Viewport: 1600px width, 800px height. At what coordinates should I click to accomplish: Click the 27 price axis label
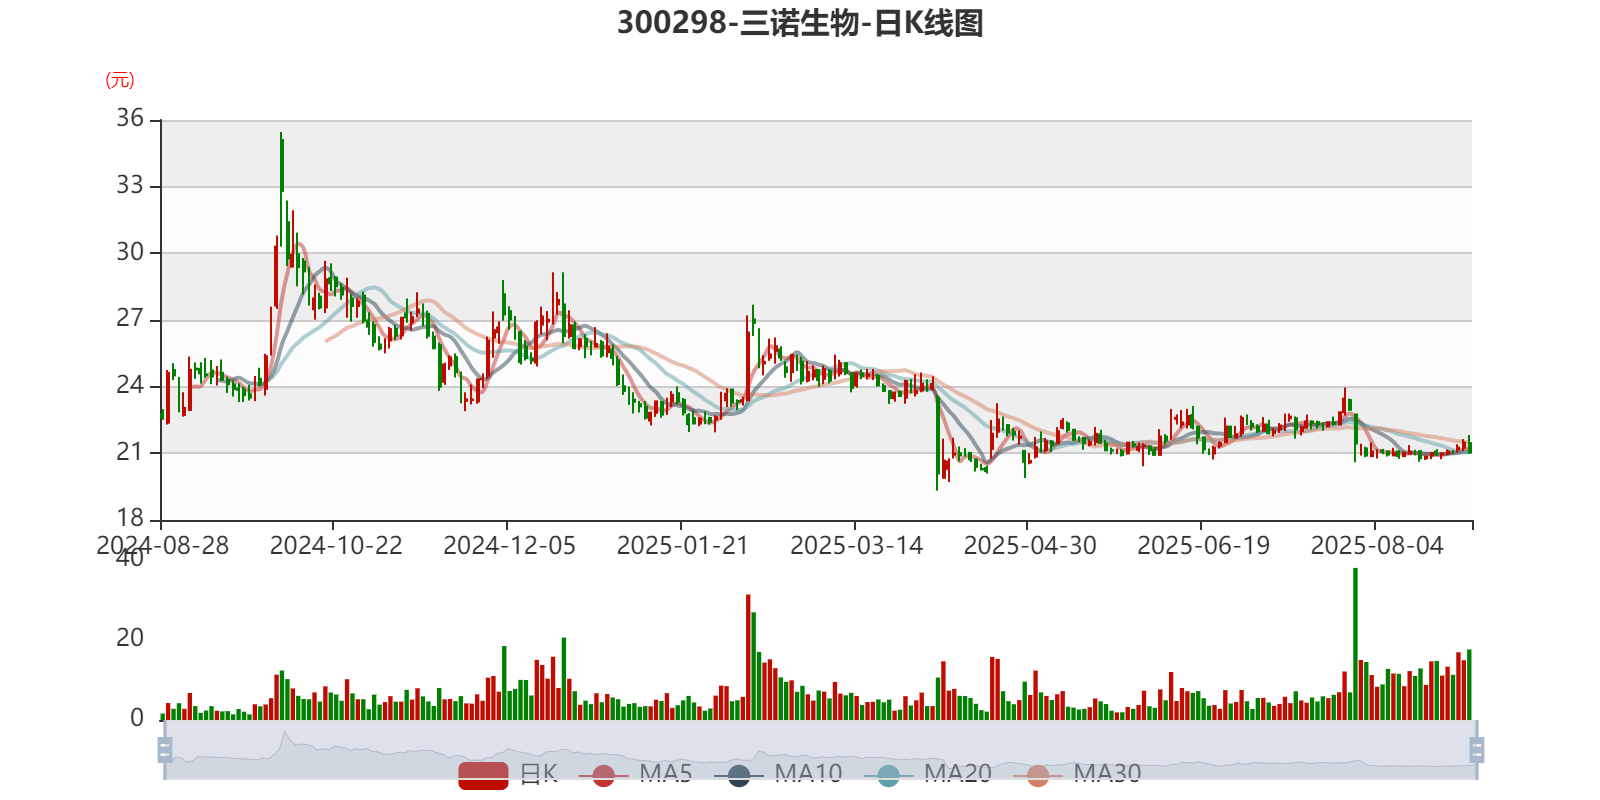130,319
